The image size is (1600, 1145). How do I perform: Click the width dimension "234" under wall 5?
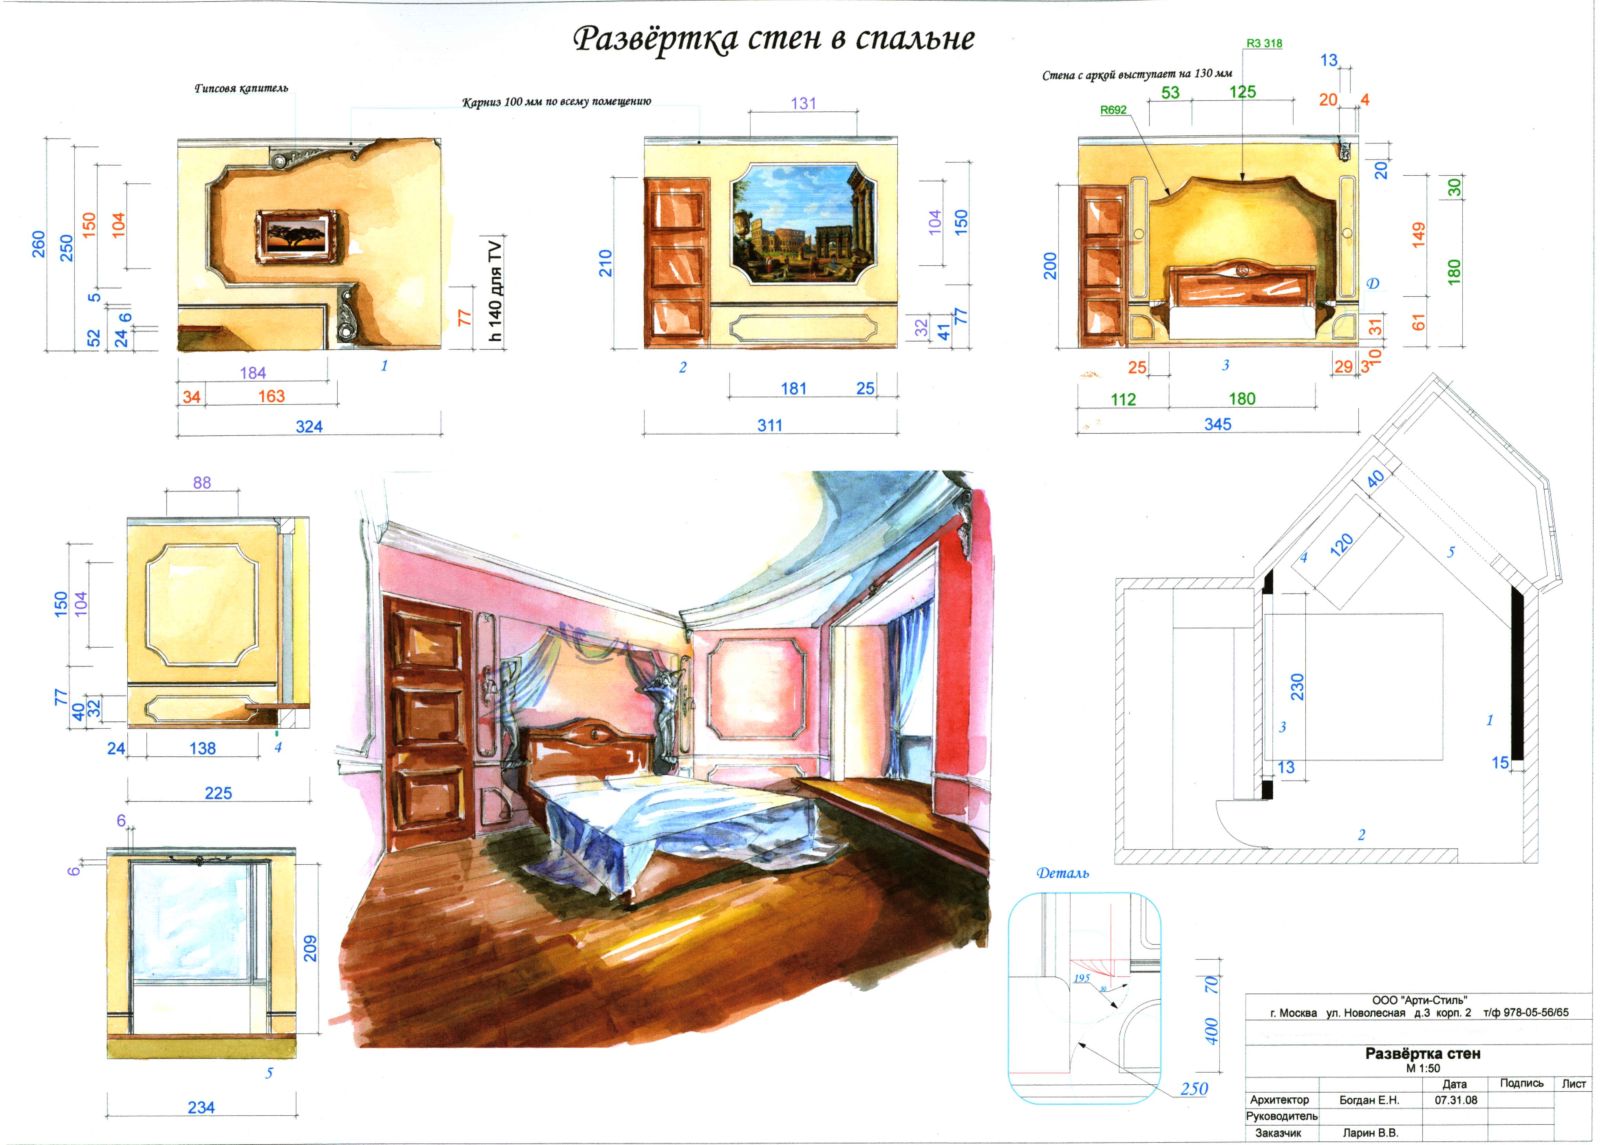[201, 1107]
